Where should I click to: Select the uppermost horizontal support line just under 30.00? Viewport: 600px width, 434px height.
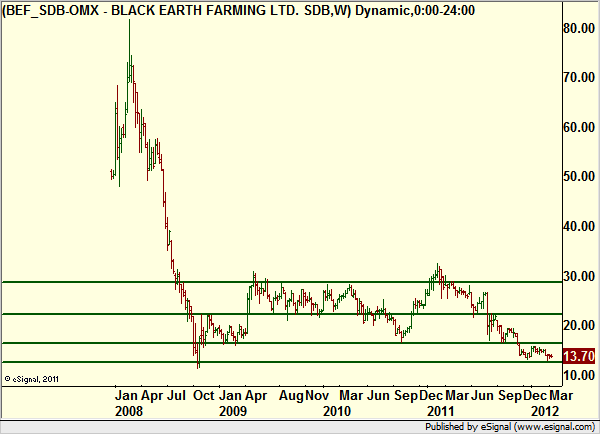(282, 282)
